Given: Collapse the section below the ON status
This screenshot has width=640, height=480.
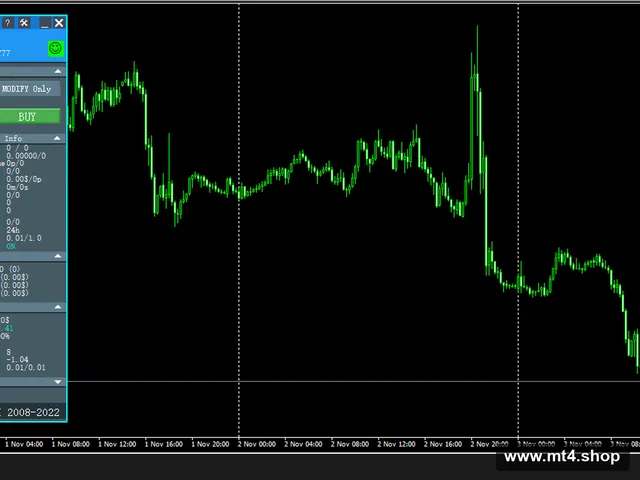Looking at the screenshot, I should point(58,256).
